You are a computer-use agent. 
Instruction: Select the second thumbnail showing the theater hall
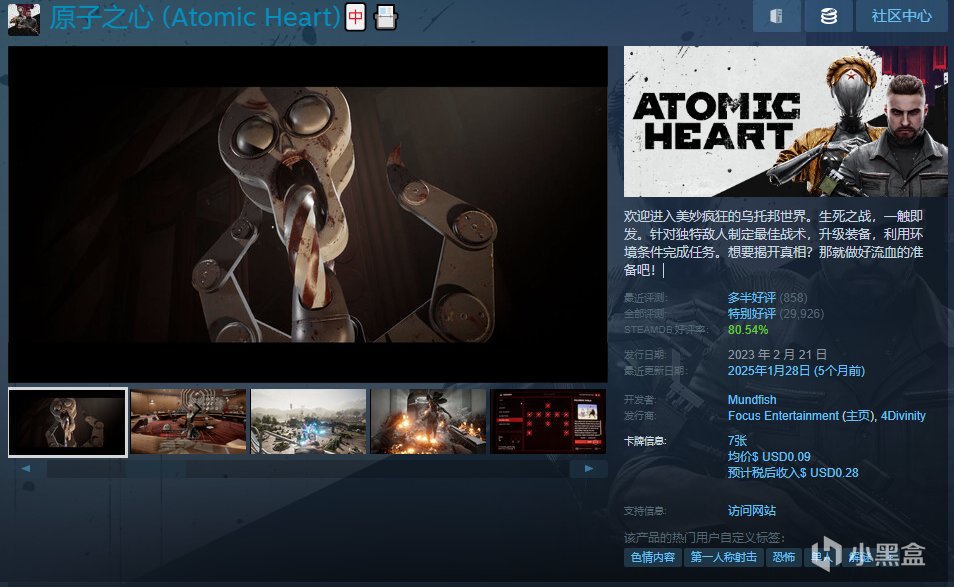(x=189, y=422)
